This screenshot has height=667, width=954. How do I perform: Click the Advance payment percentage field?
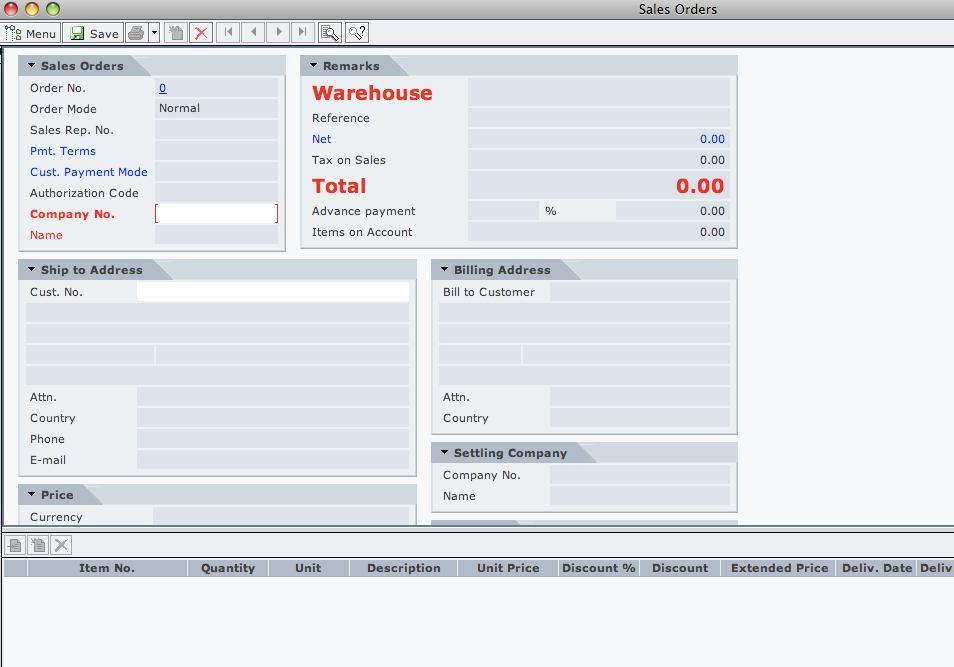503,211
